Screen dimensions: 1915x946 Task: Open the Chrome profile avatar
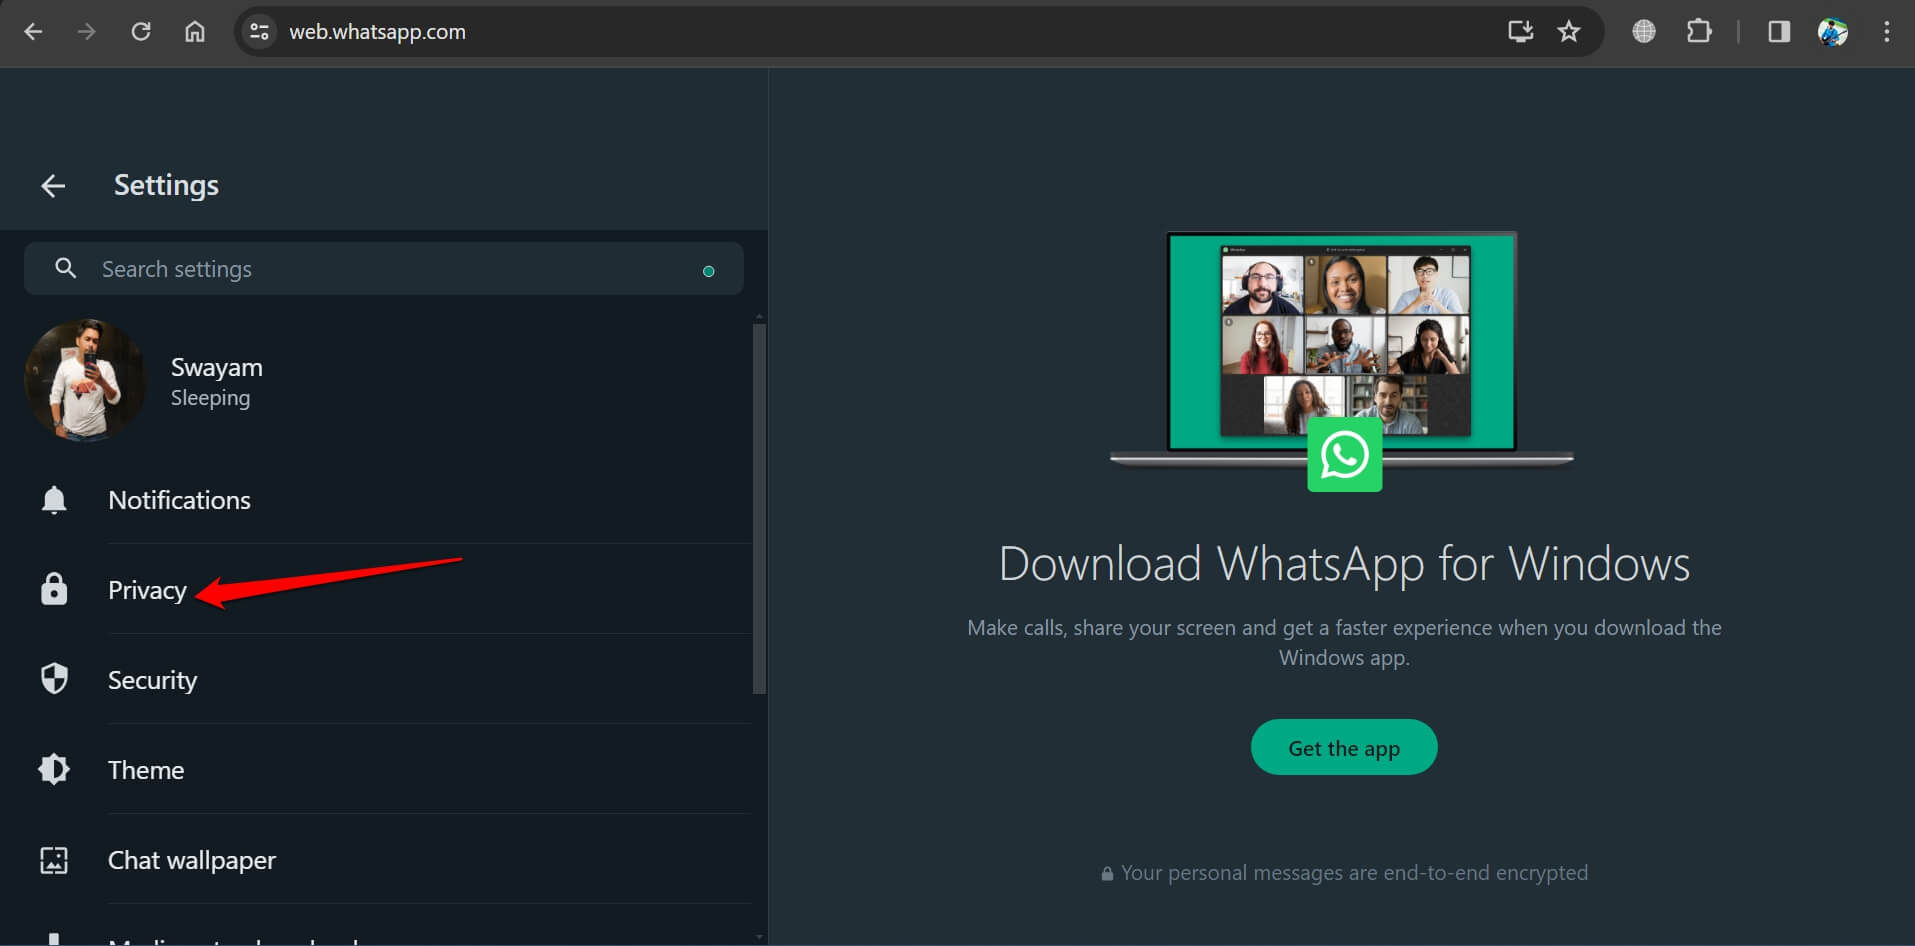[x=1833, y=32]
